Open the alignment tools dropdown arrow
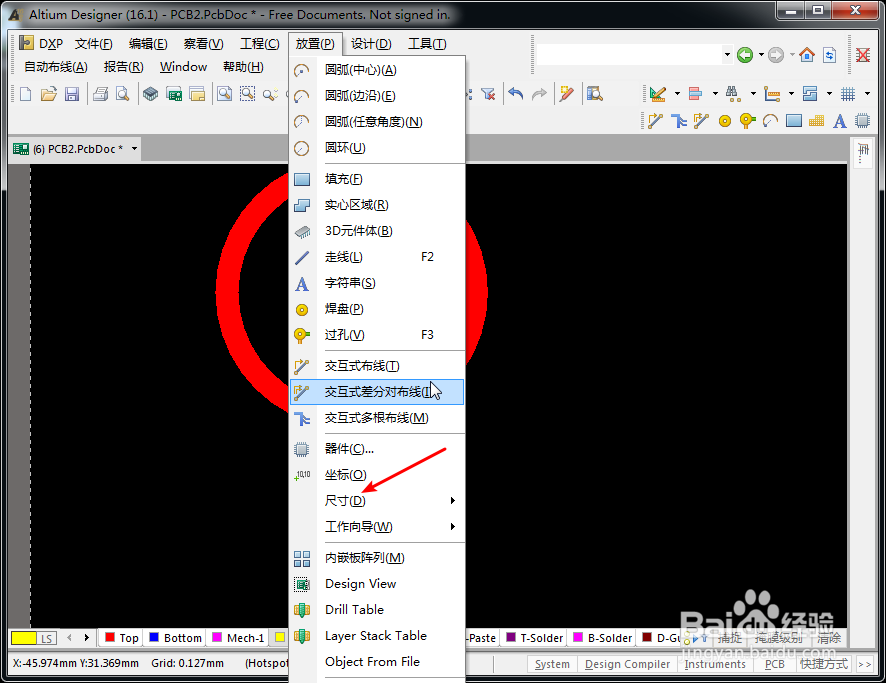 point(715,94)
